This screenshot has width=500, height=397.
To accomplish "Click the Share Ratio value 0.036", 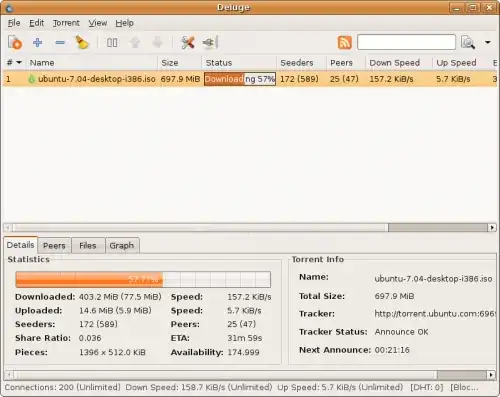I will click(x=90, y=338).
